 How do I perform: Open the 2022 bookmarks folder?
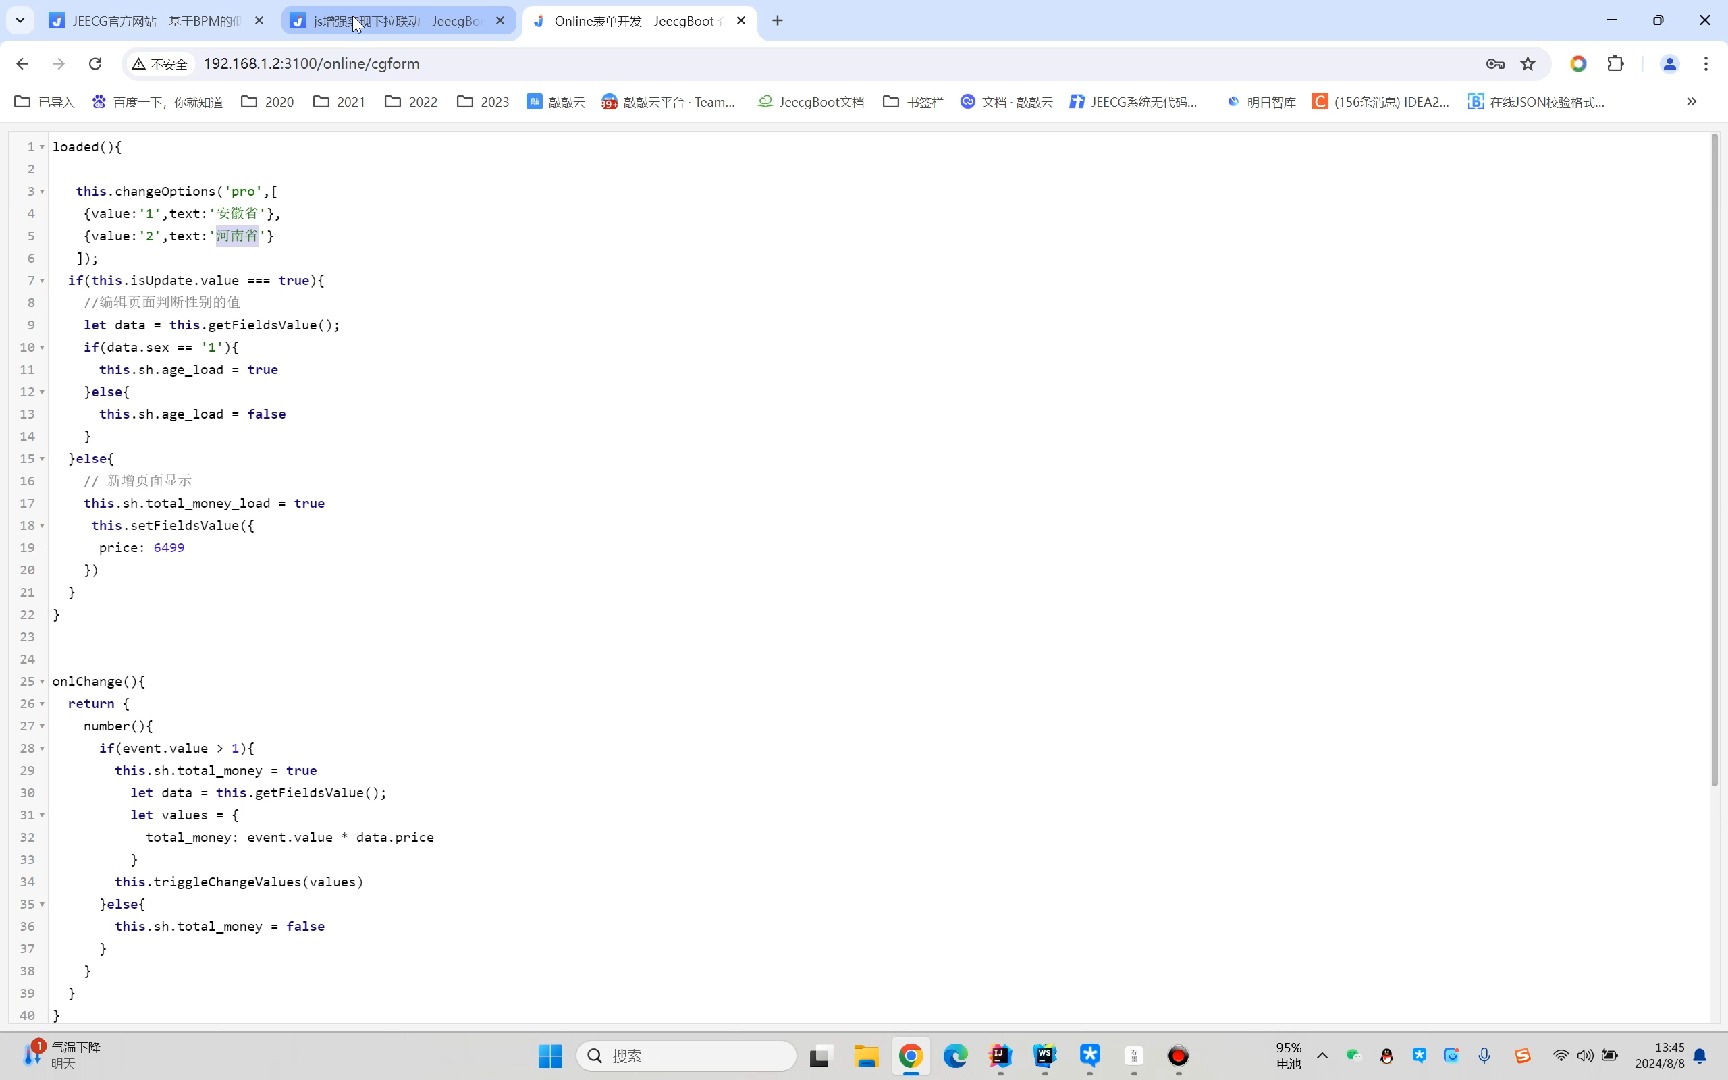tap(411, 101)
